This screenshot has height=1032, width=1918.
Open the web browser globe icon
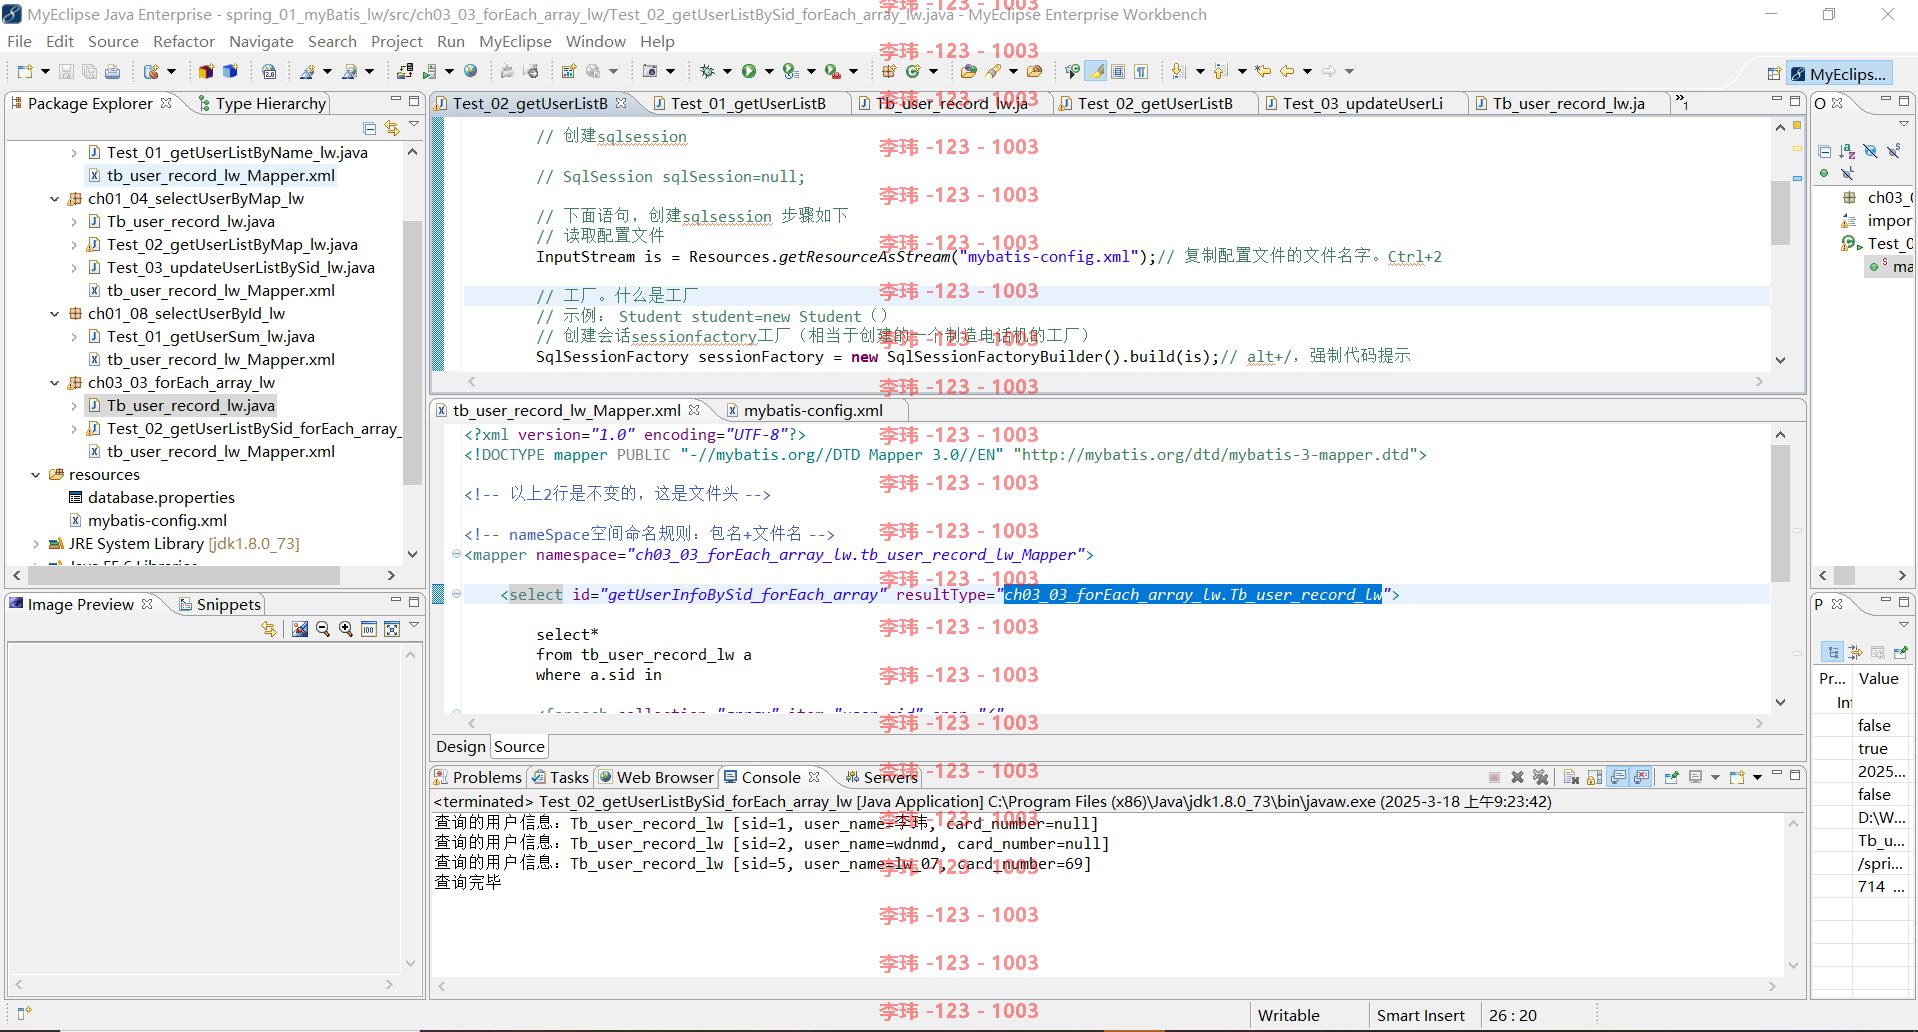(x=470, y=71)
